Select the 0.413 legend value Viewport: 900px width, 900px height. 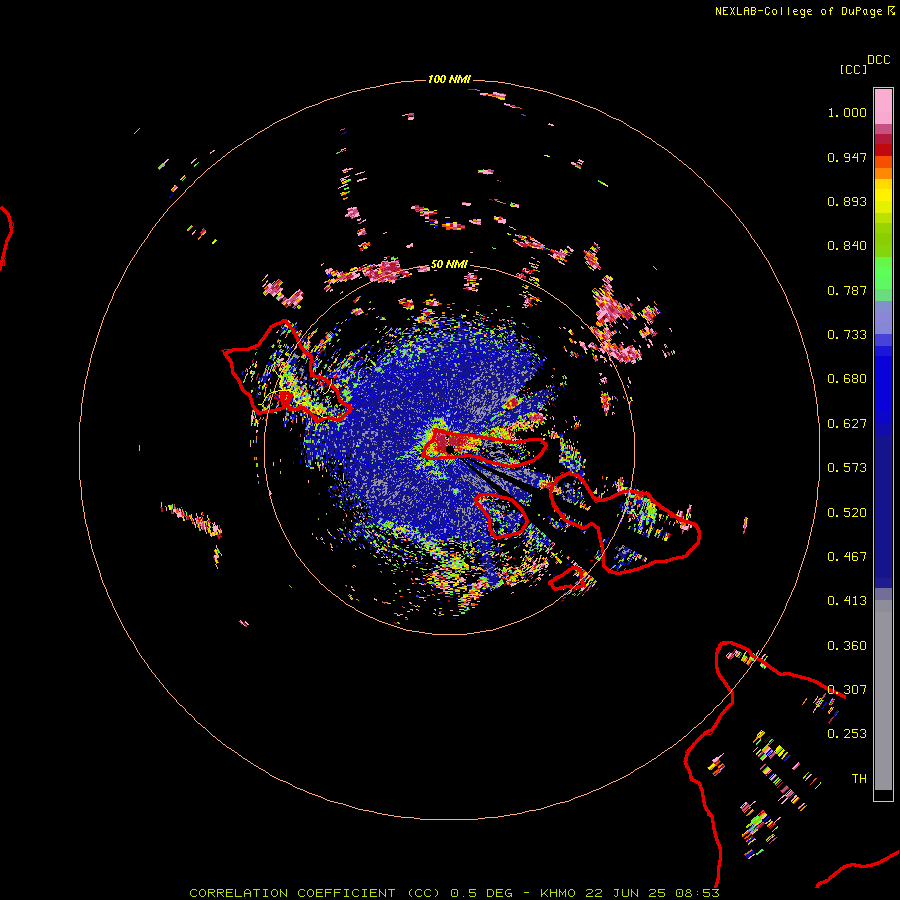(x=847, y=601)
